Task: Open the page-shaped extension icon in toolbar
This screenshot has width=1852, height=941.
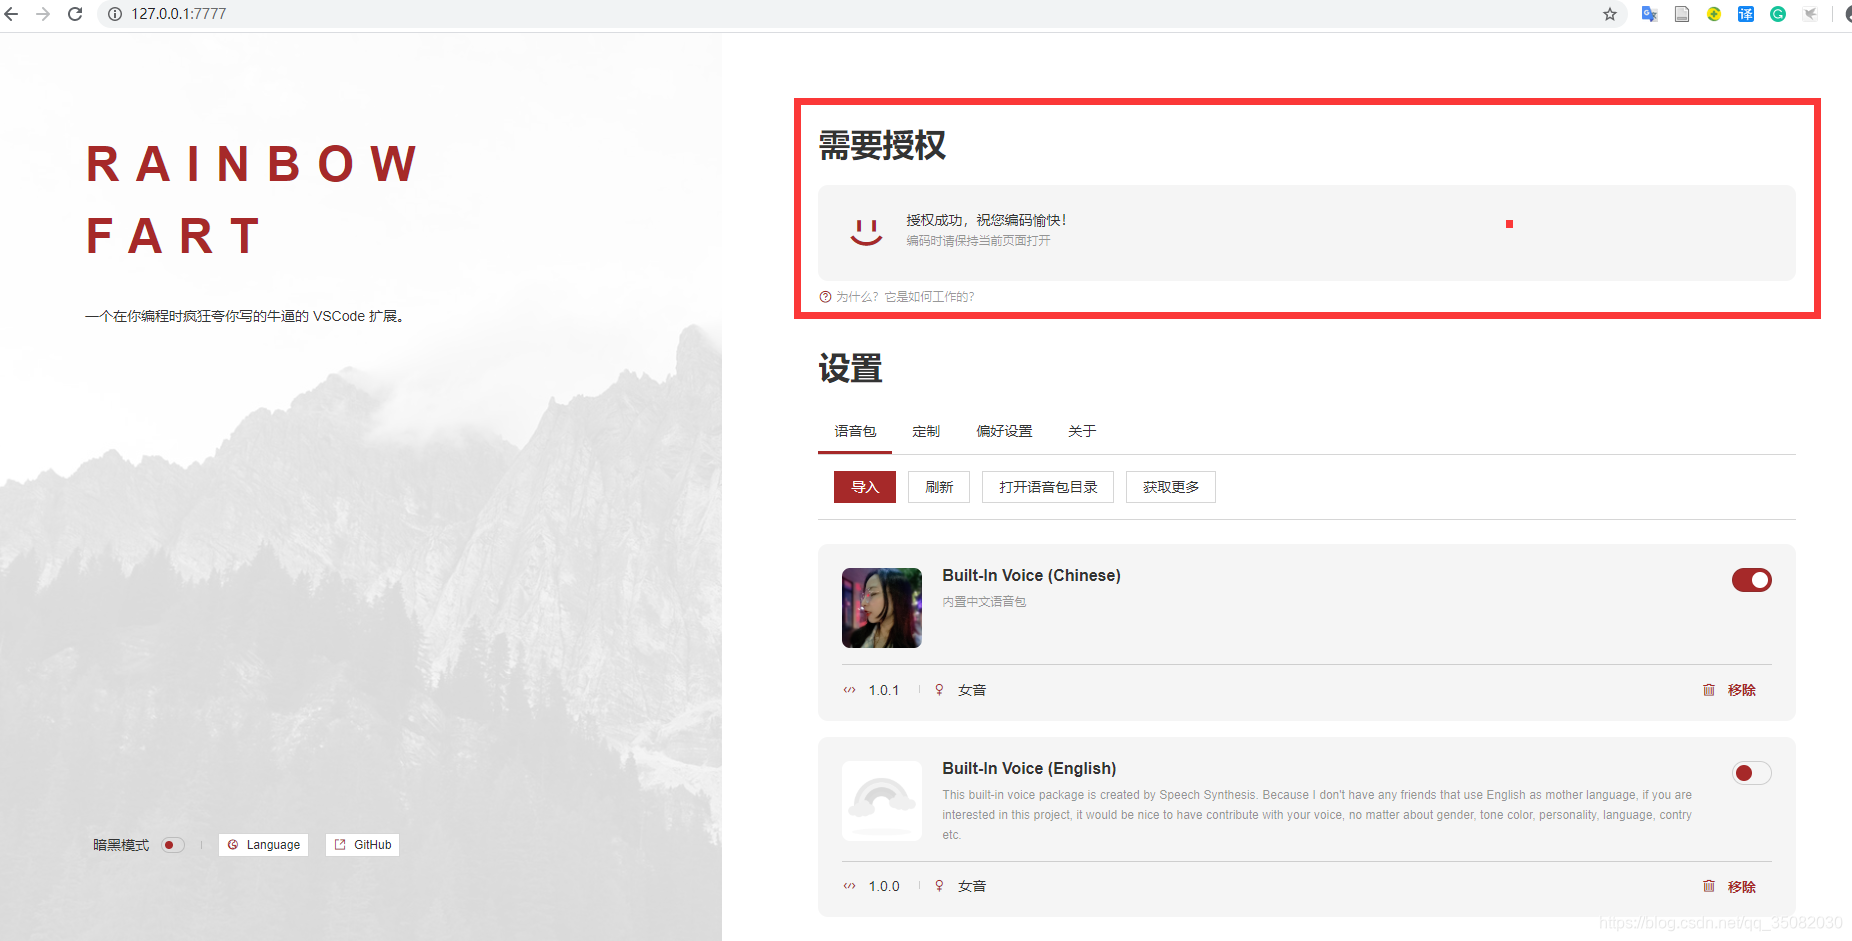Action: [1682, 14]
